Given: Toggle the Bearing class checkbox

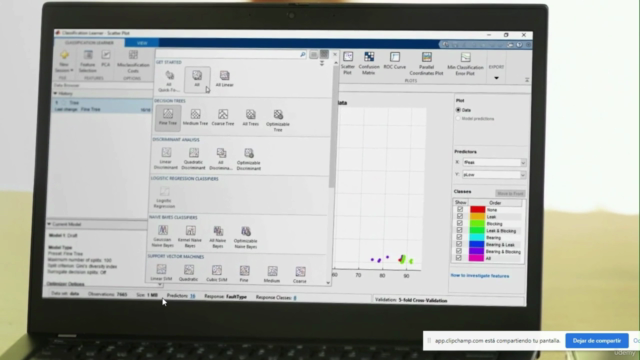Looking at the screenshot, I should click(x=459, y=237).
